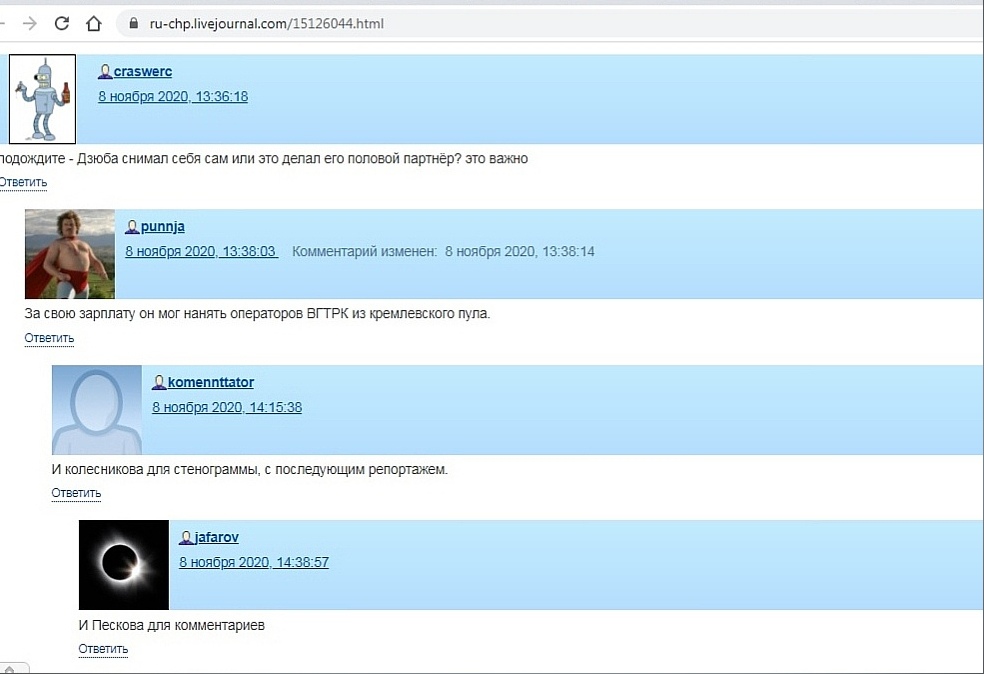Click punnja's caped wrestler avatar

pyautogui.click(x=70, y=254)
